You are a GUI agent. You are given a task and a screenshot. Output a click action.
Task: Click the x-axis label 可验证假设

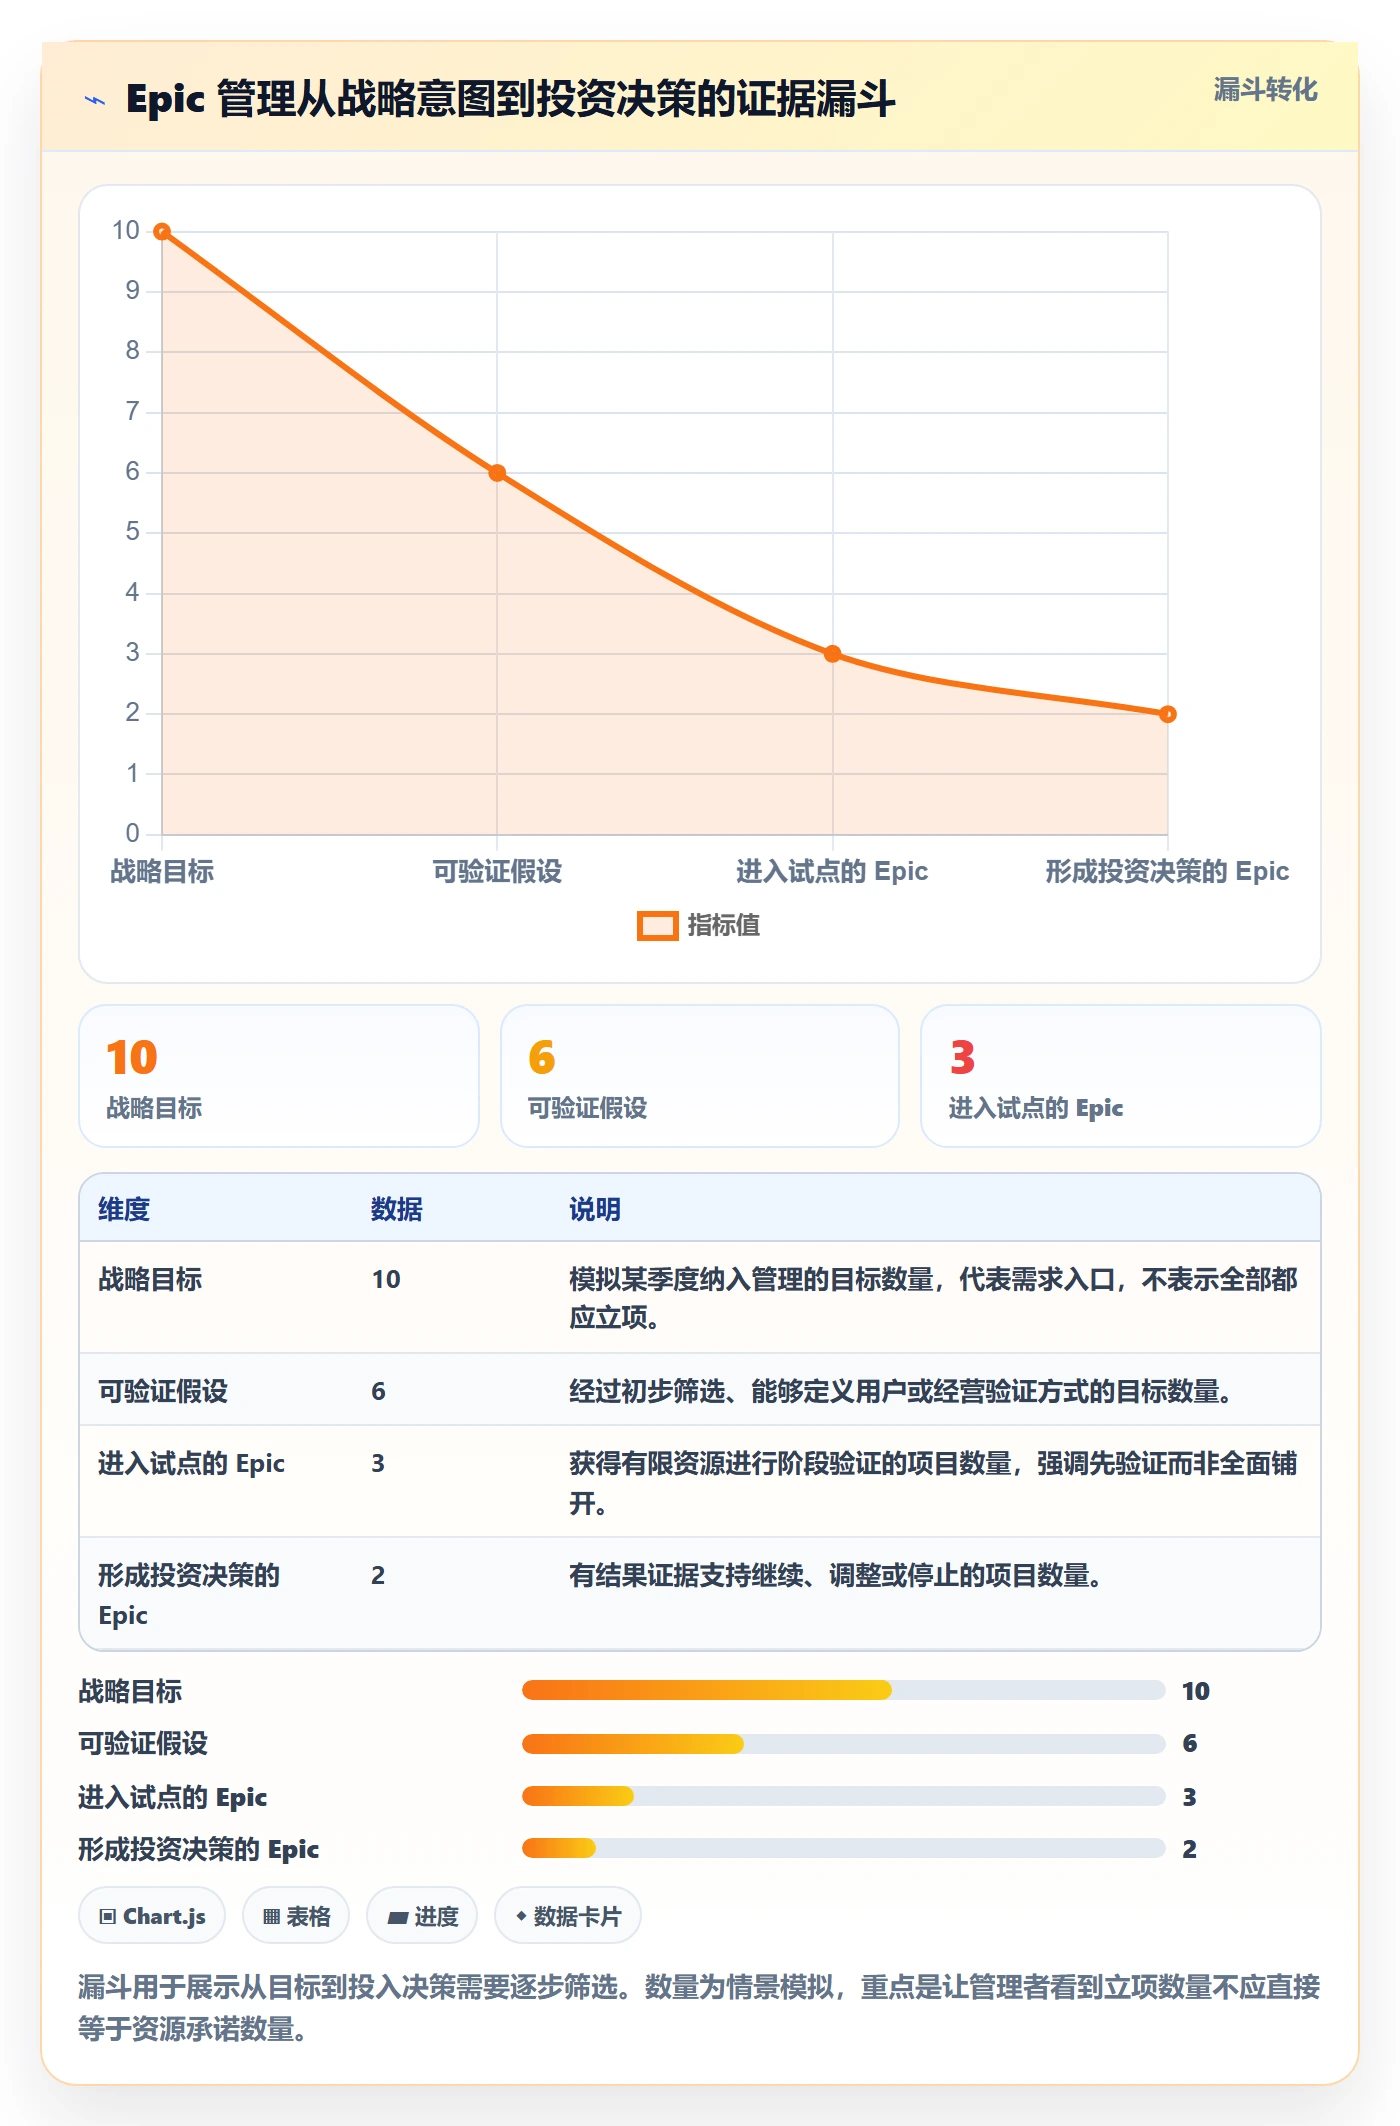(x=497, y=872)
